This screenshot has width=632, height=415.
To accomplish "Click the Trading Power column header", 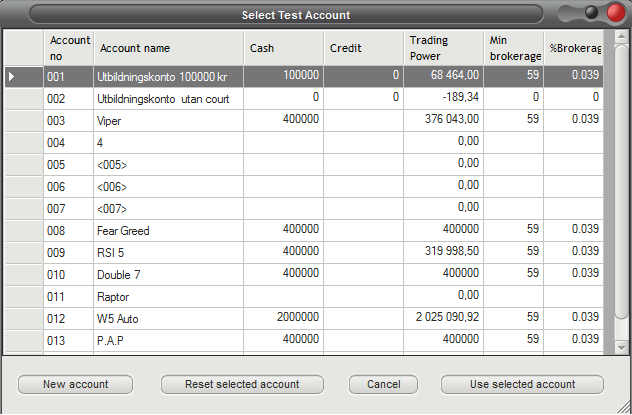I will 443,48.
